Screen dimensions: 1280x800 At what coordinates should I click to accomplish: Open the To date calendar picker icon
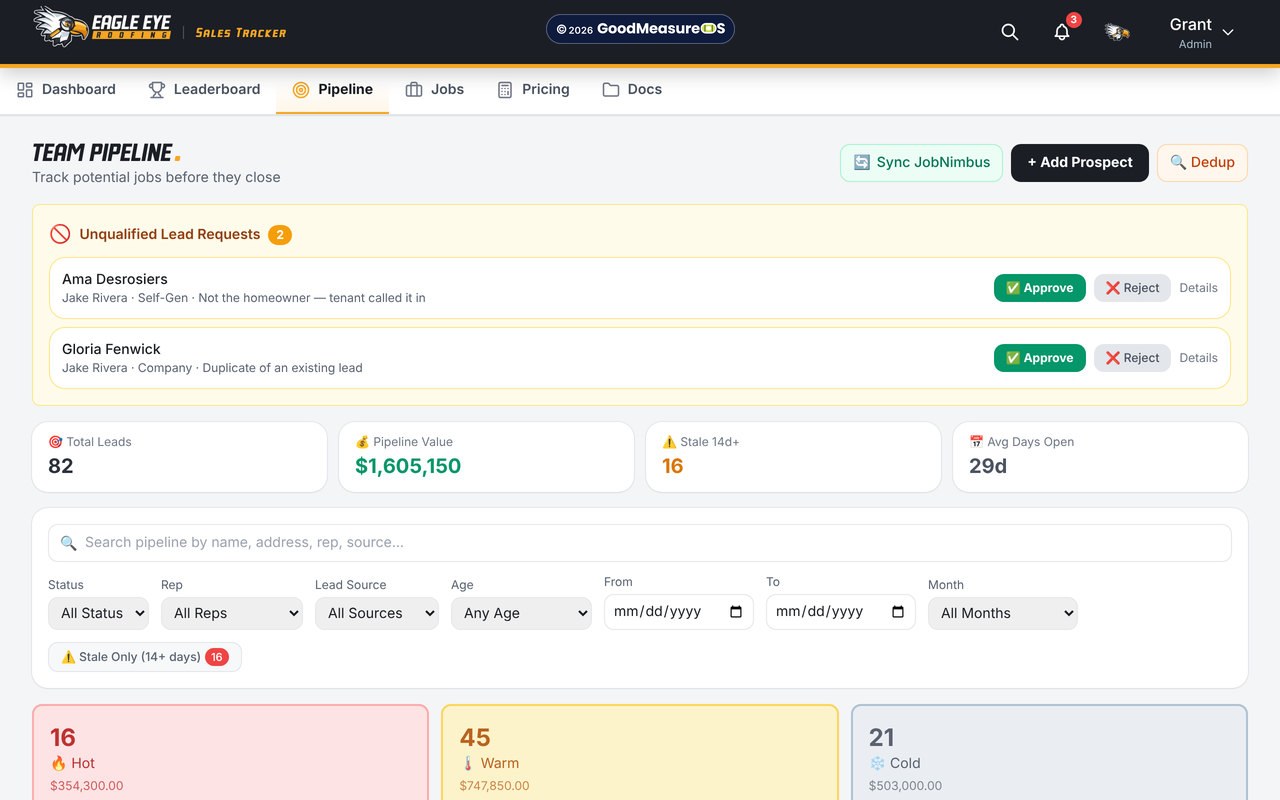(x=898, y=612)
